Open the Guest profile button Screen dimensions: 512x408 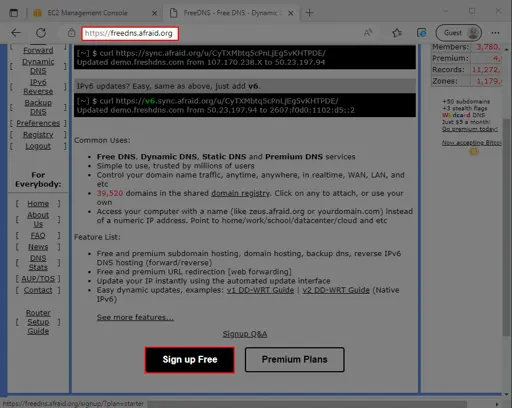pos(459,33)
